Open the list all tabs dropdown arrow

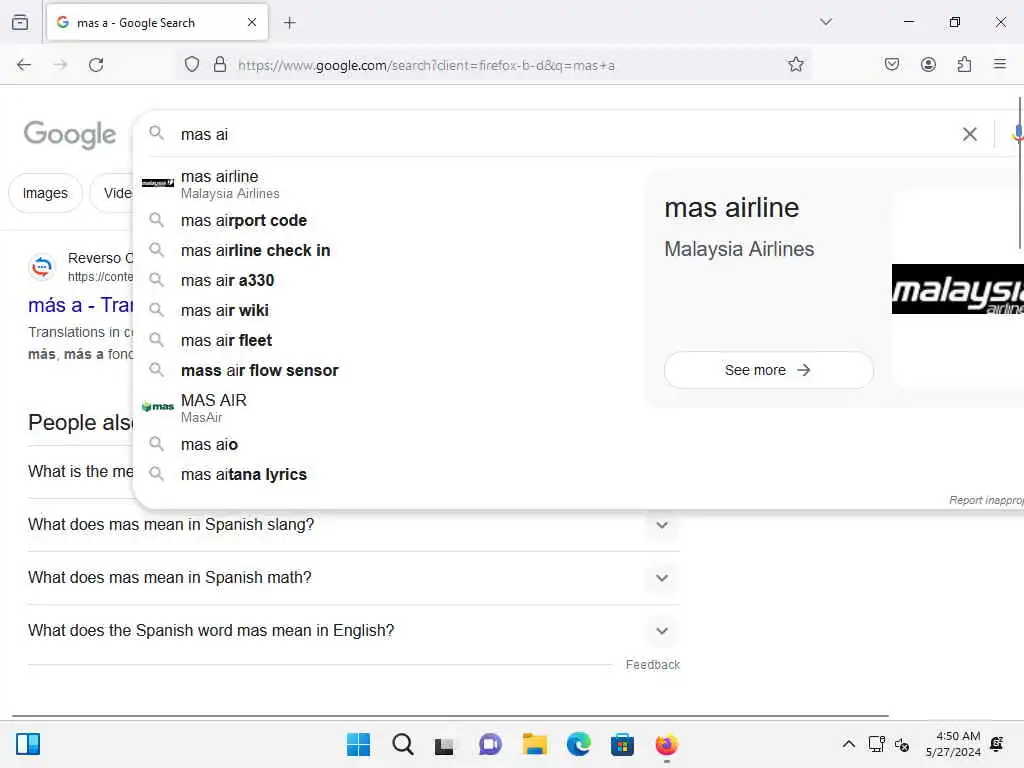[x=826, y=22]
